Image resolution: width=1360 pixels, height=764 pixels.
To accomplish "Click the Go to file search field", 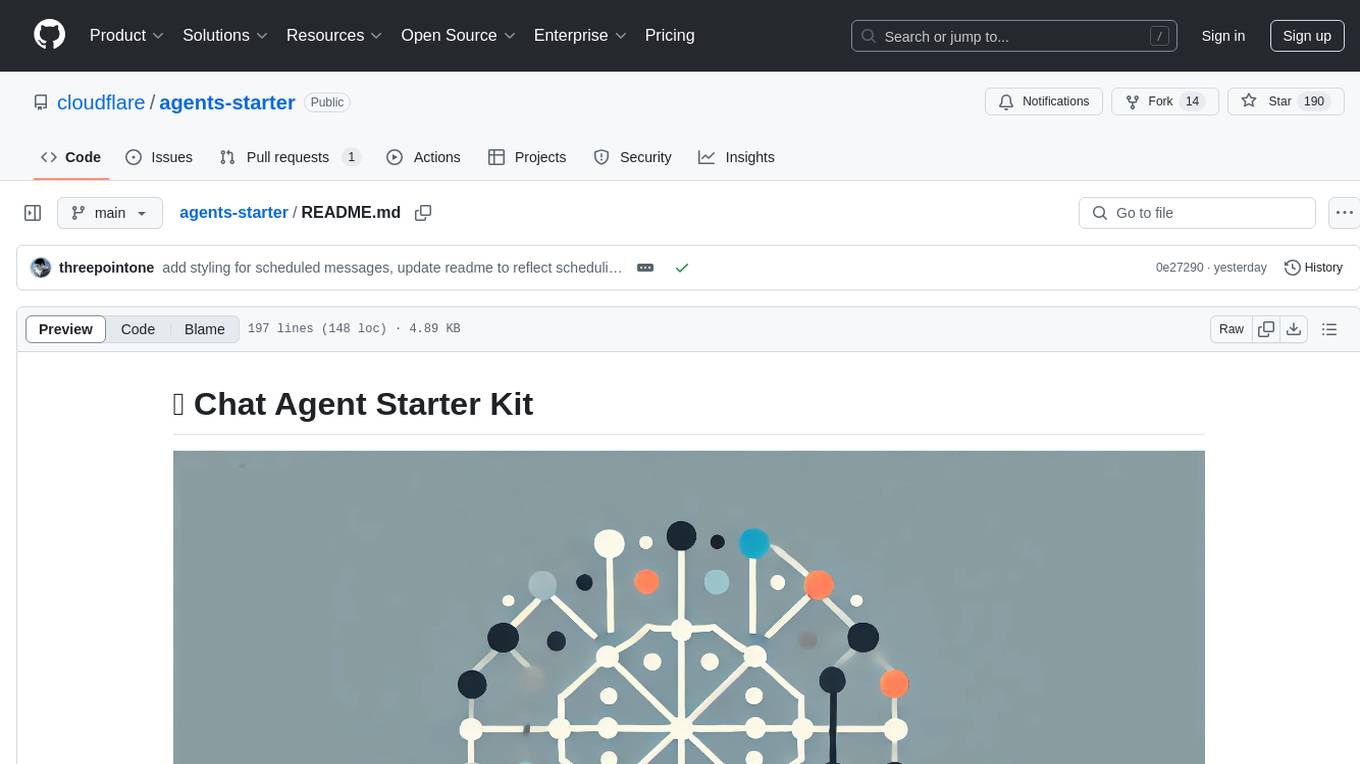I will click(1197, 213).
